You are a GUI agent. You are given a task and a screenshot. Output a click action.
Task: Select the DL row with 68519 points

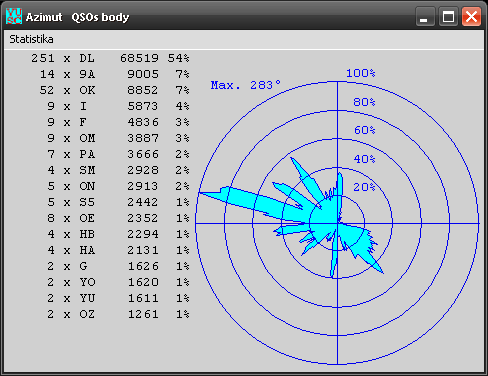coord(110,58)
